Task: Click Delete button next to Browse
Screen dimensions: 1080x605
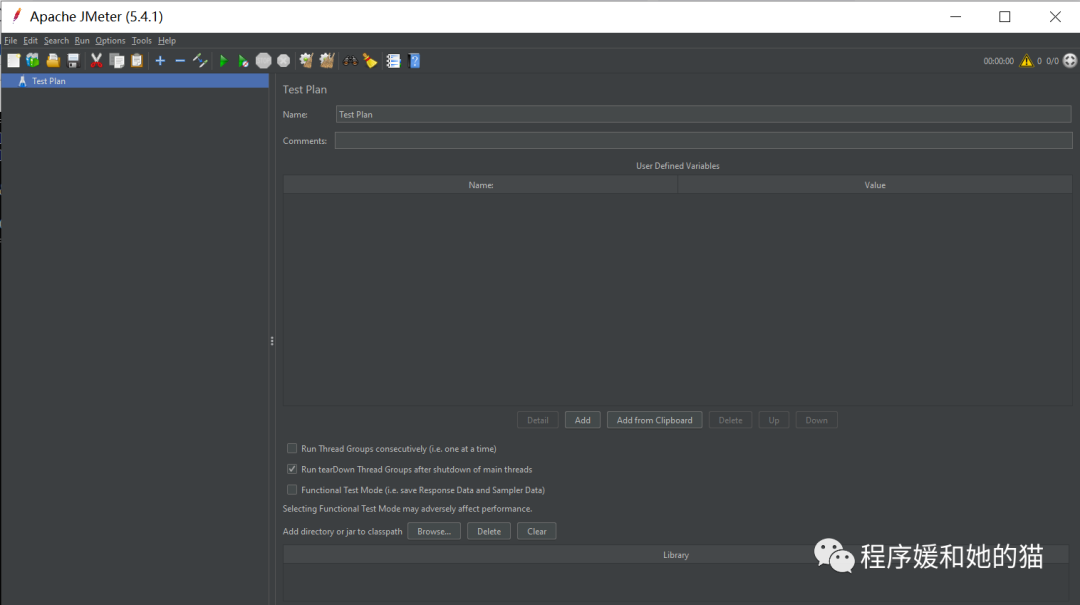Action: tap(489, 531)
